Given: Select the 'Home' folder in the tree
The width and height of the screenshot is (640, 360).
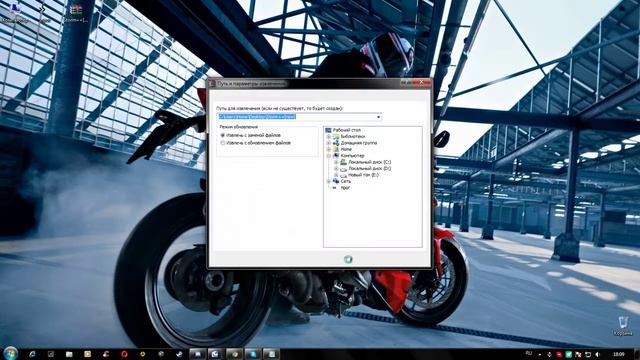Looking at the screenshot, I should tap(346, 149).
